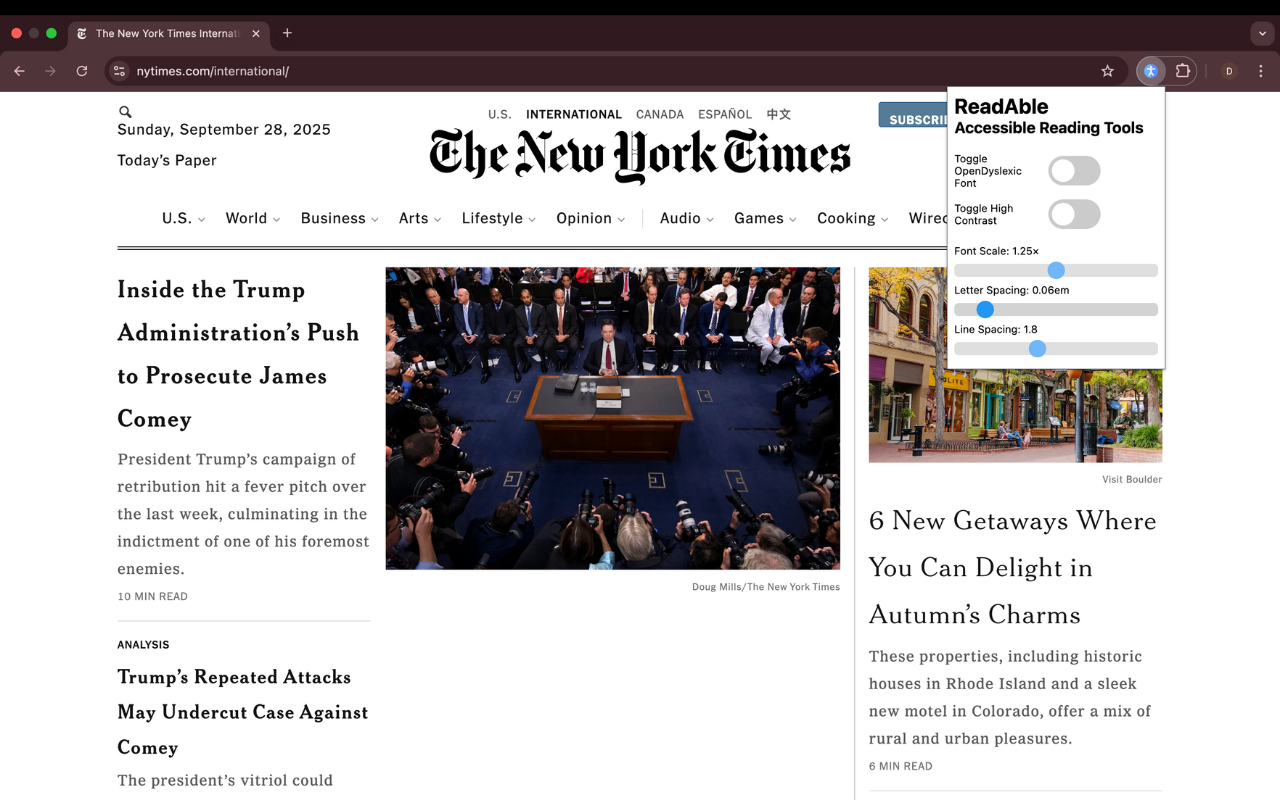Screen dimensions: 1280x800
Task: Select the ESPAÑOL edition link
Action: (725, 114)
